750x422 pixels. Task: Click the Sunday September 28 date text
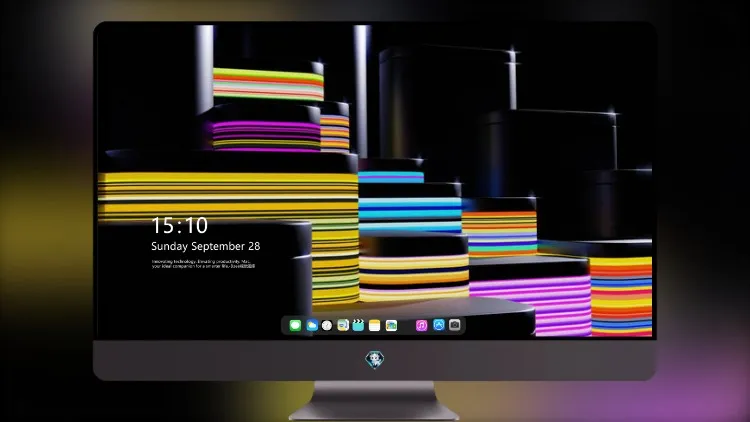(206, 246)
